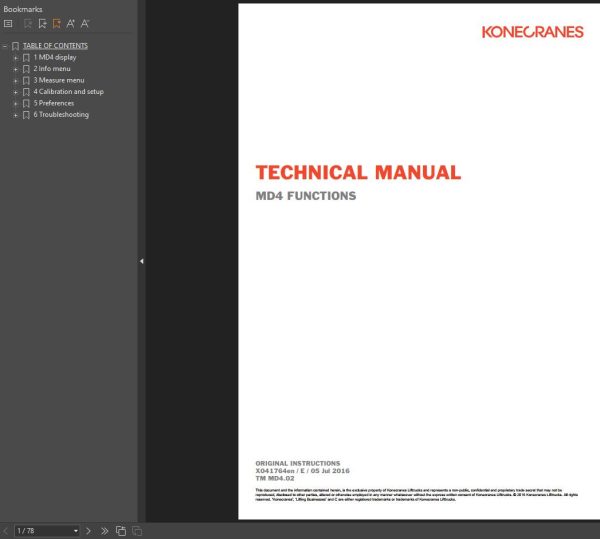The height and width of the screenshot is (539, 600).
Task: Go to 6 Troubleshooting bookmark
Action: 61,115
